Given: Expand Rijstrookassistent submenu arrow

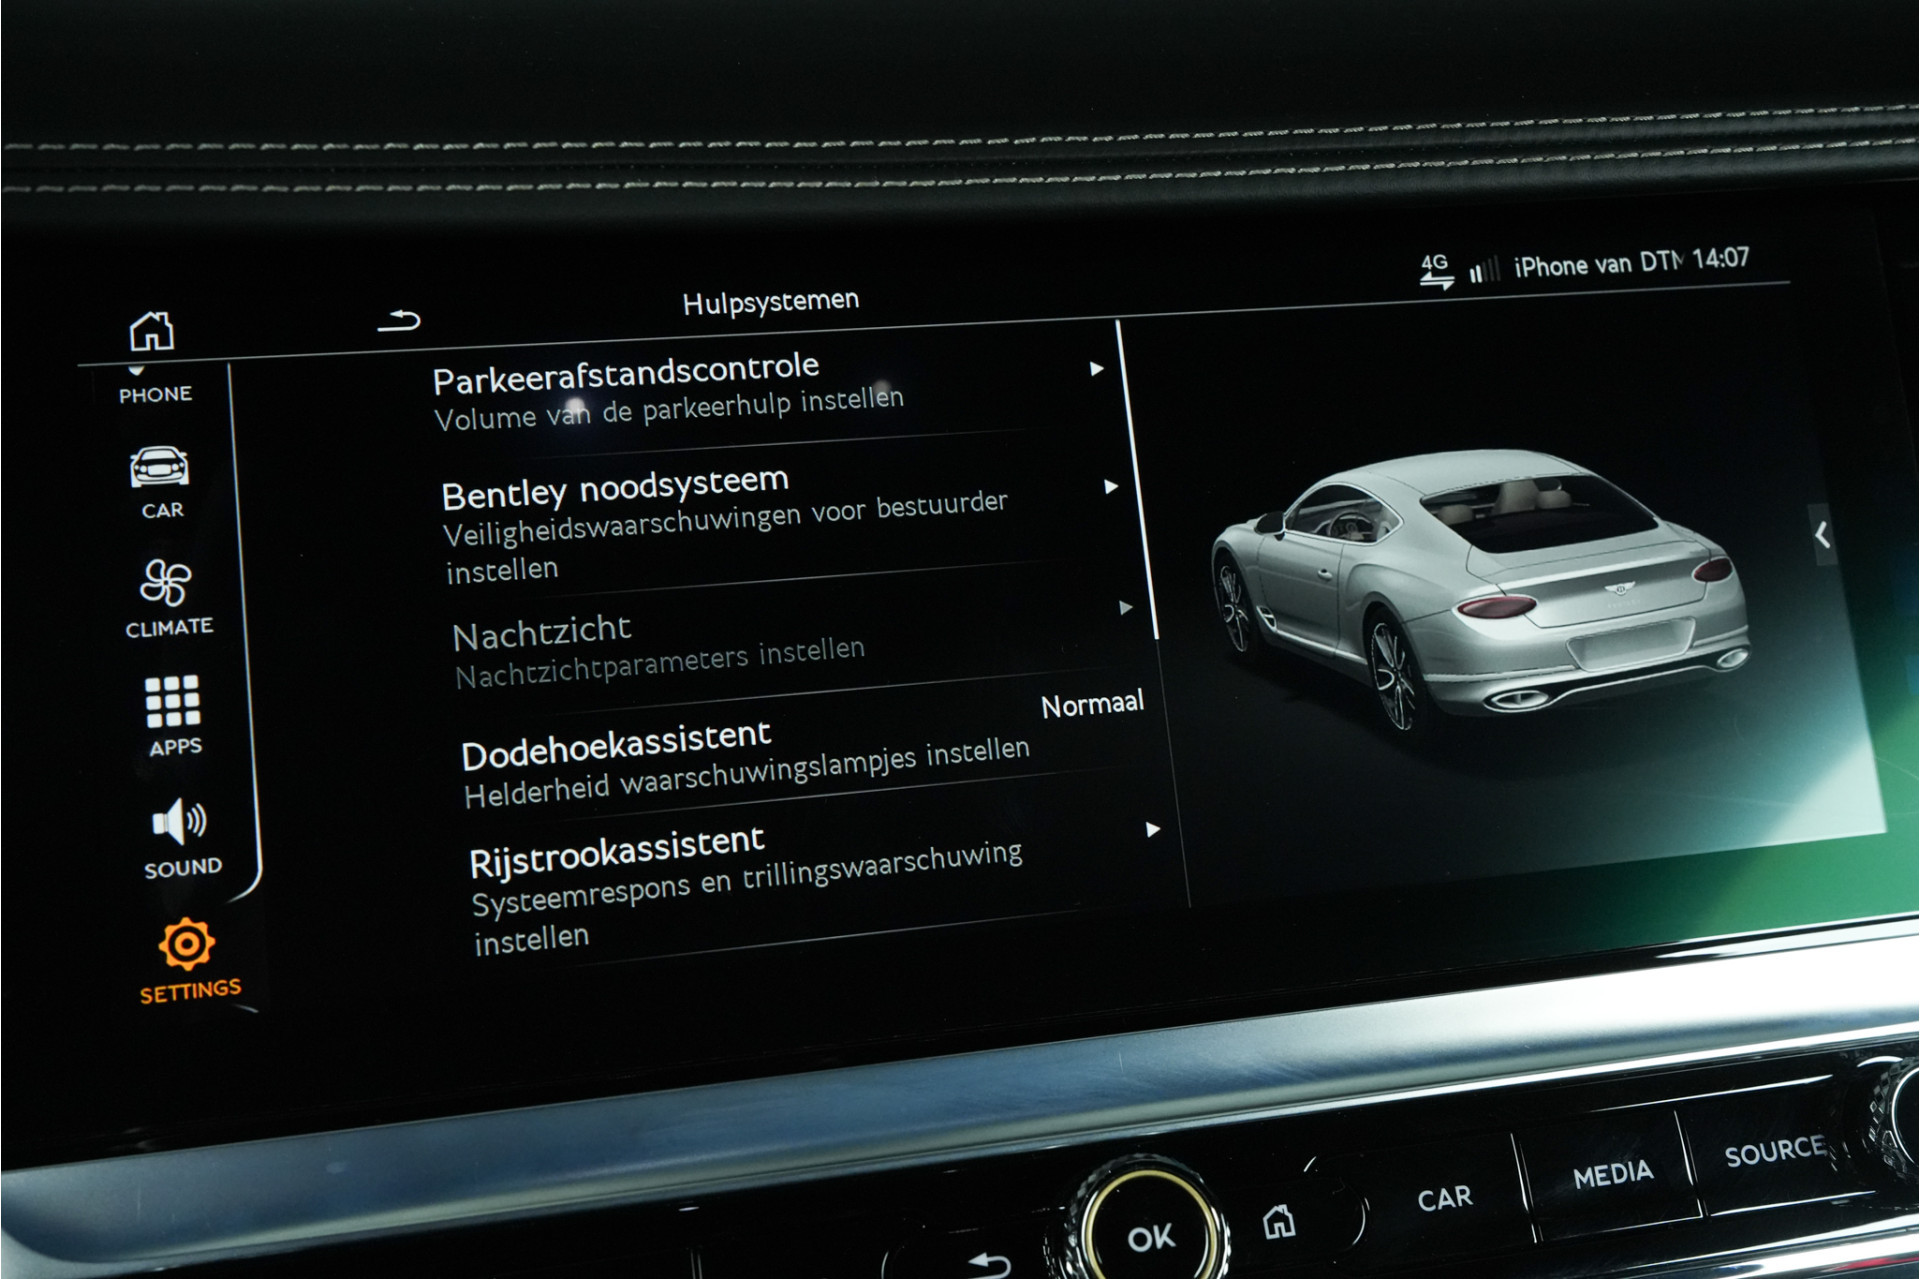Looking at the screenshot, I should click(x=1153, y=829).
